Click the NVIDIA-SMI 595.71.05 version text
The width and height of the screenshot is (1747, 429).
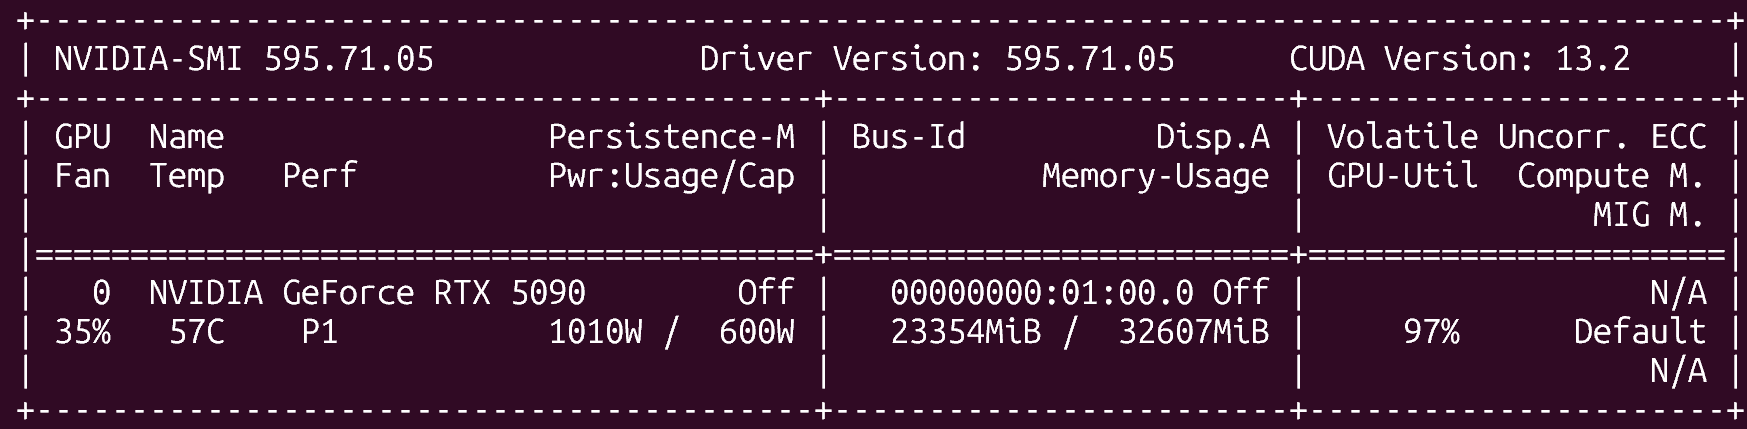point(244,59)
